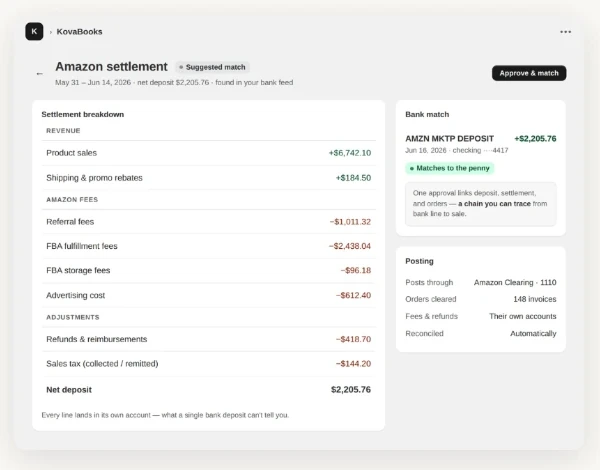The image size is (600, 470).
Task: Click the REVENUE section header
Action: (63, 131)
